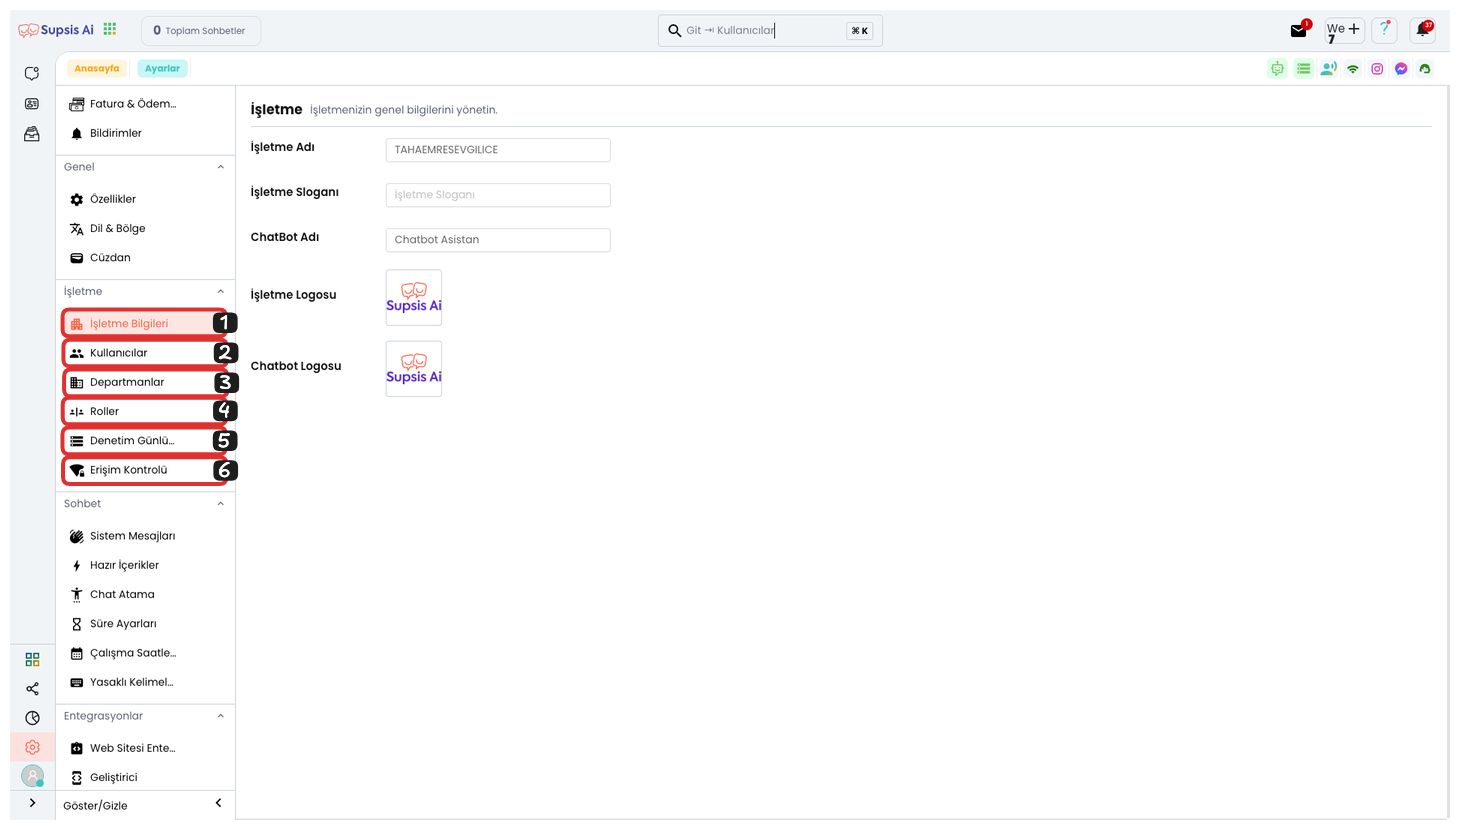Click the help question mark icon

[1384, 30]
